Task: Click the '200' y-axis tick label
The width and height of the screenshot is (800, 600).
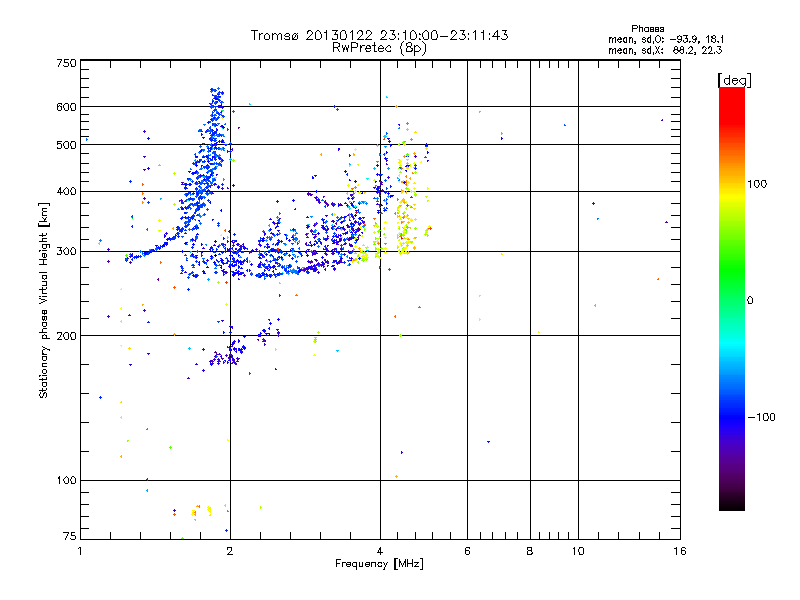Action: tap(67, 336)
